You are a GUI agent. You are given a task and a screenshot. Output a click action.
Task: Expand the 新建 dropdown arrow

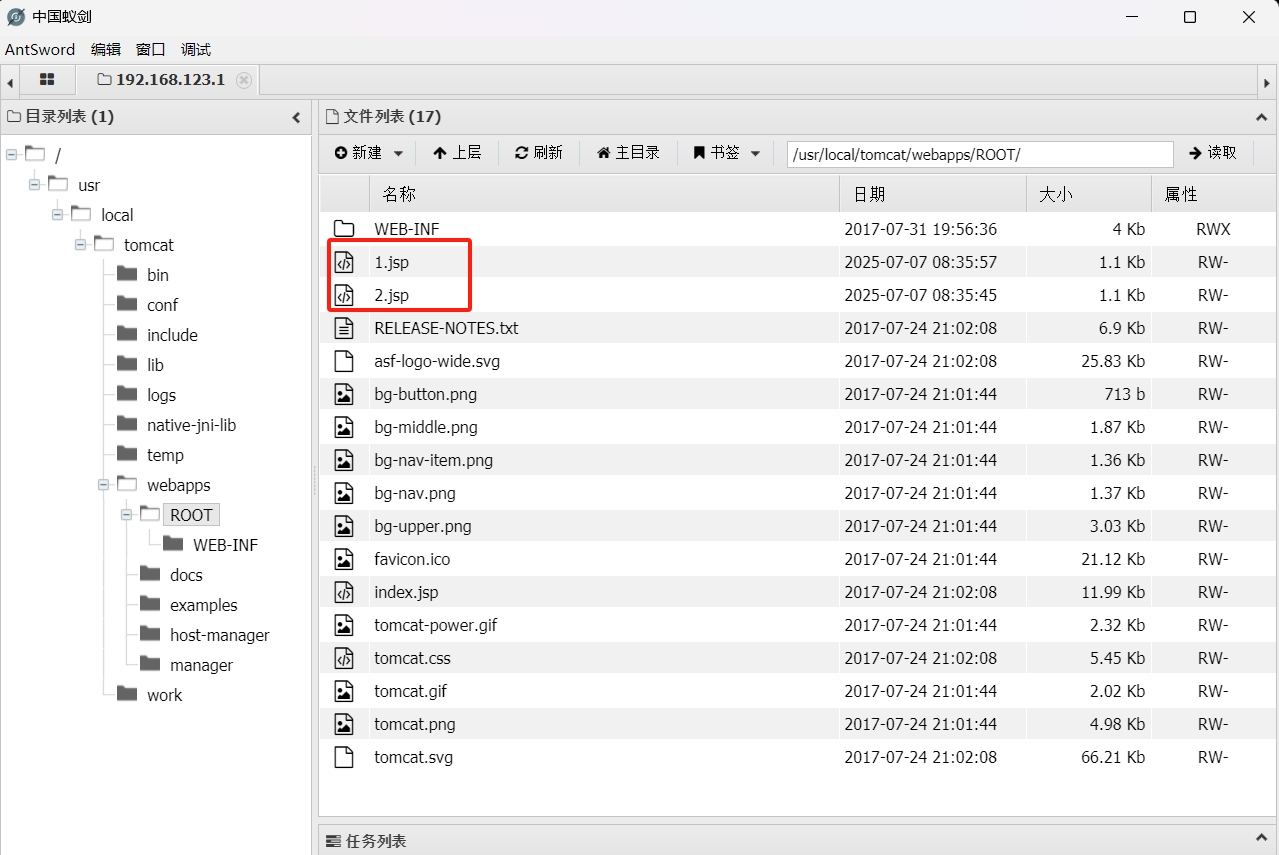[x=398, y=152]
